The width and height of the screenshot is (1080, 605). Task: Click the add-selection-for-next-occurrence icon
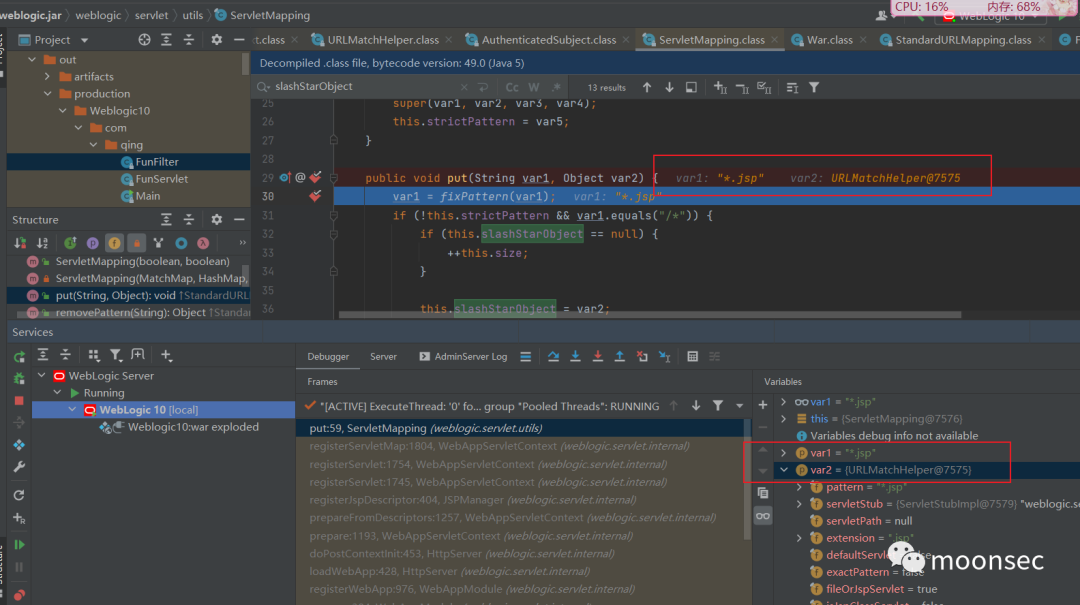720,88
